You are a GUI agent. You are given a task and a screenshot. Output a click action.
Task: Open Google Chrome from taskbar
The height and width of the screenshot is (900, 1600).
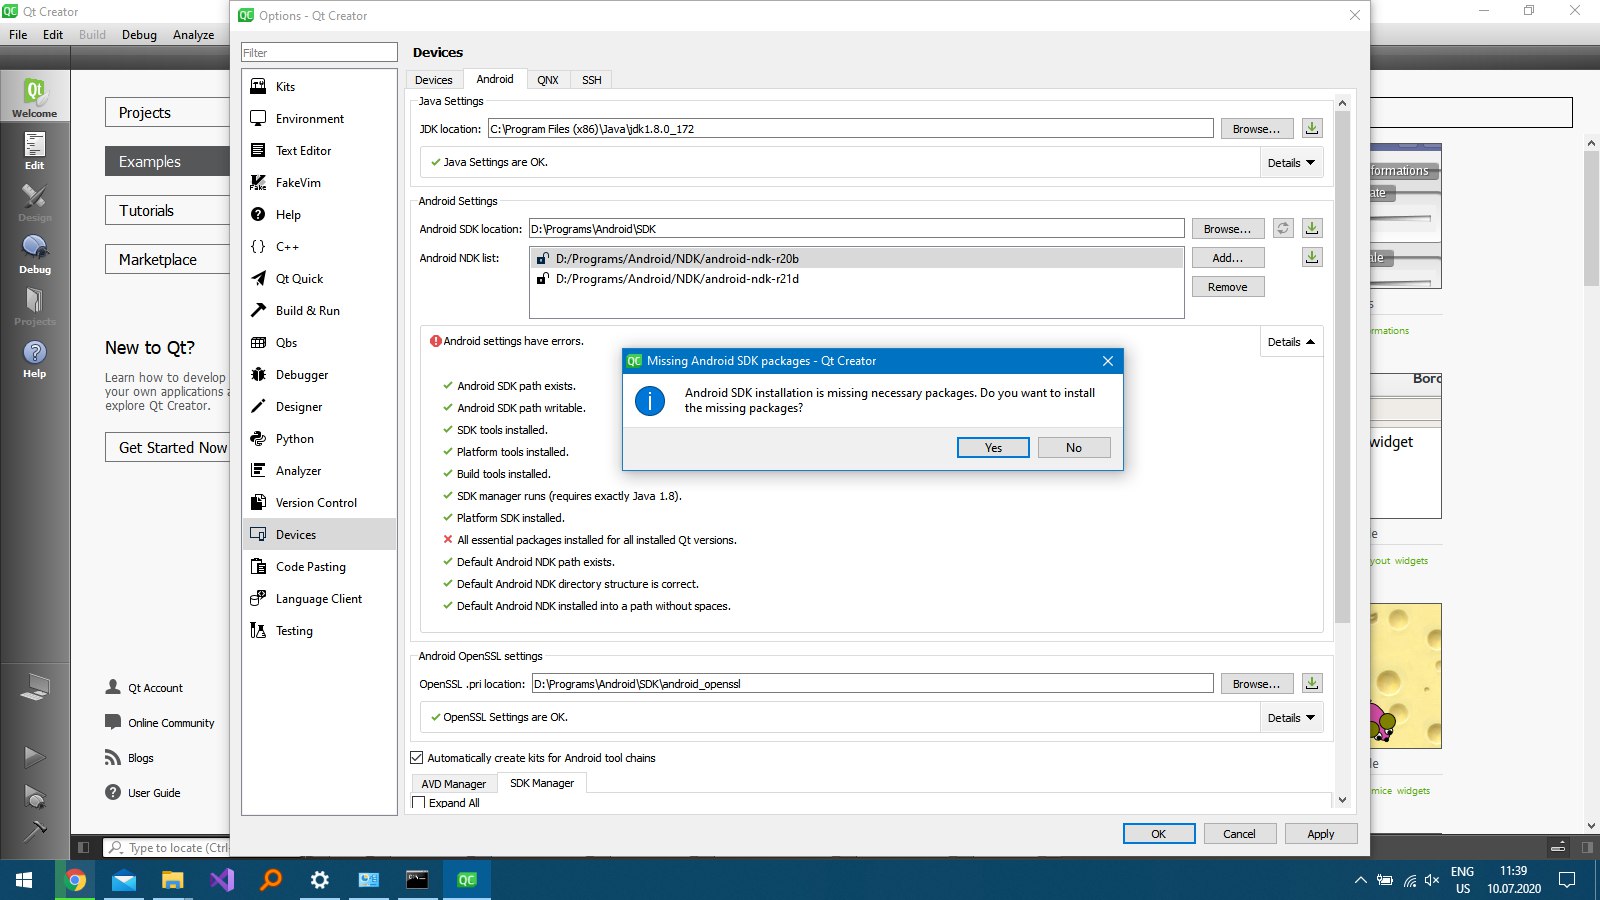(75, 880)
